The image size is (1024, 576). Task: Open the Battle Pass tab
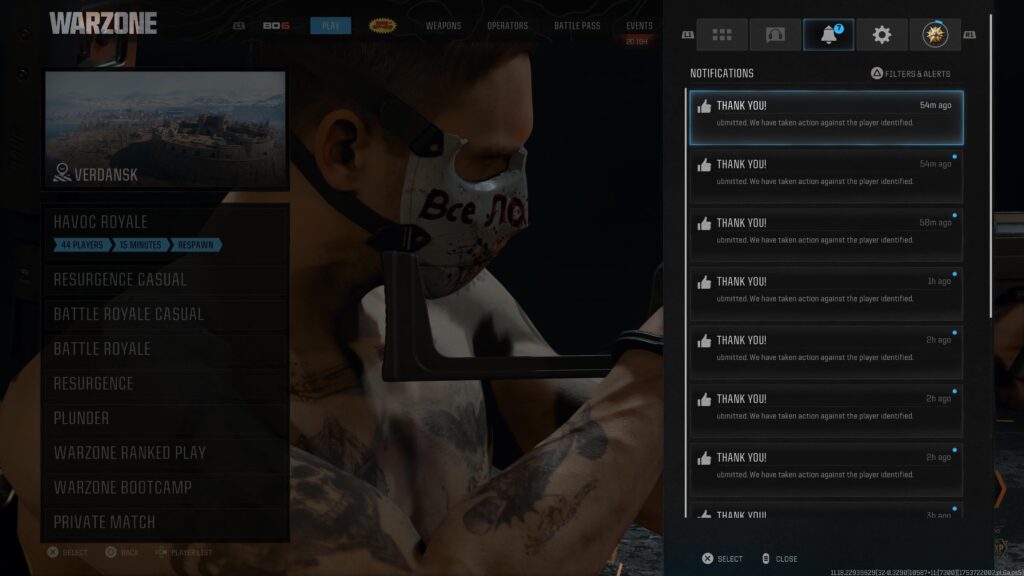pos(577,25)
